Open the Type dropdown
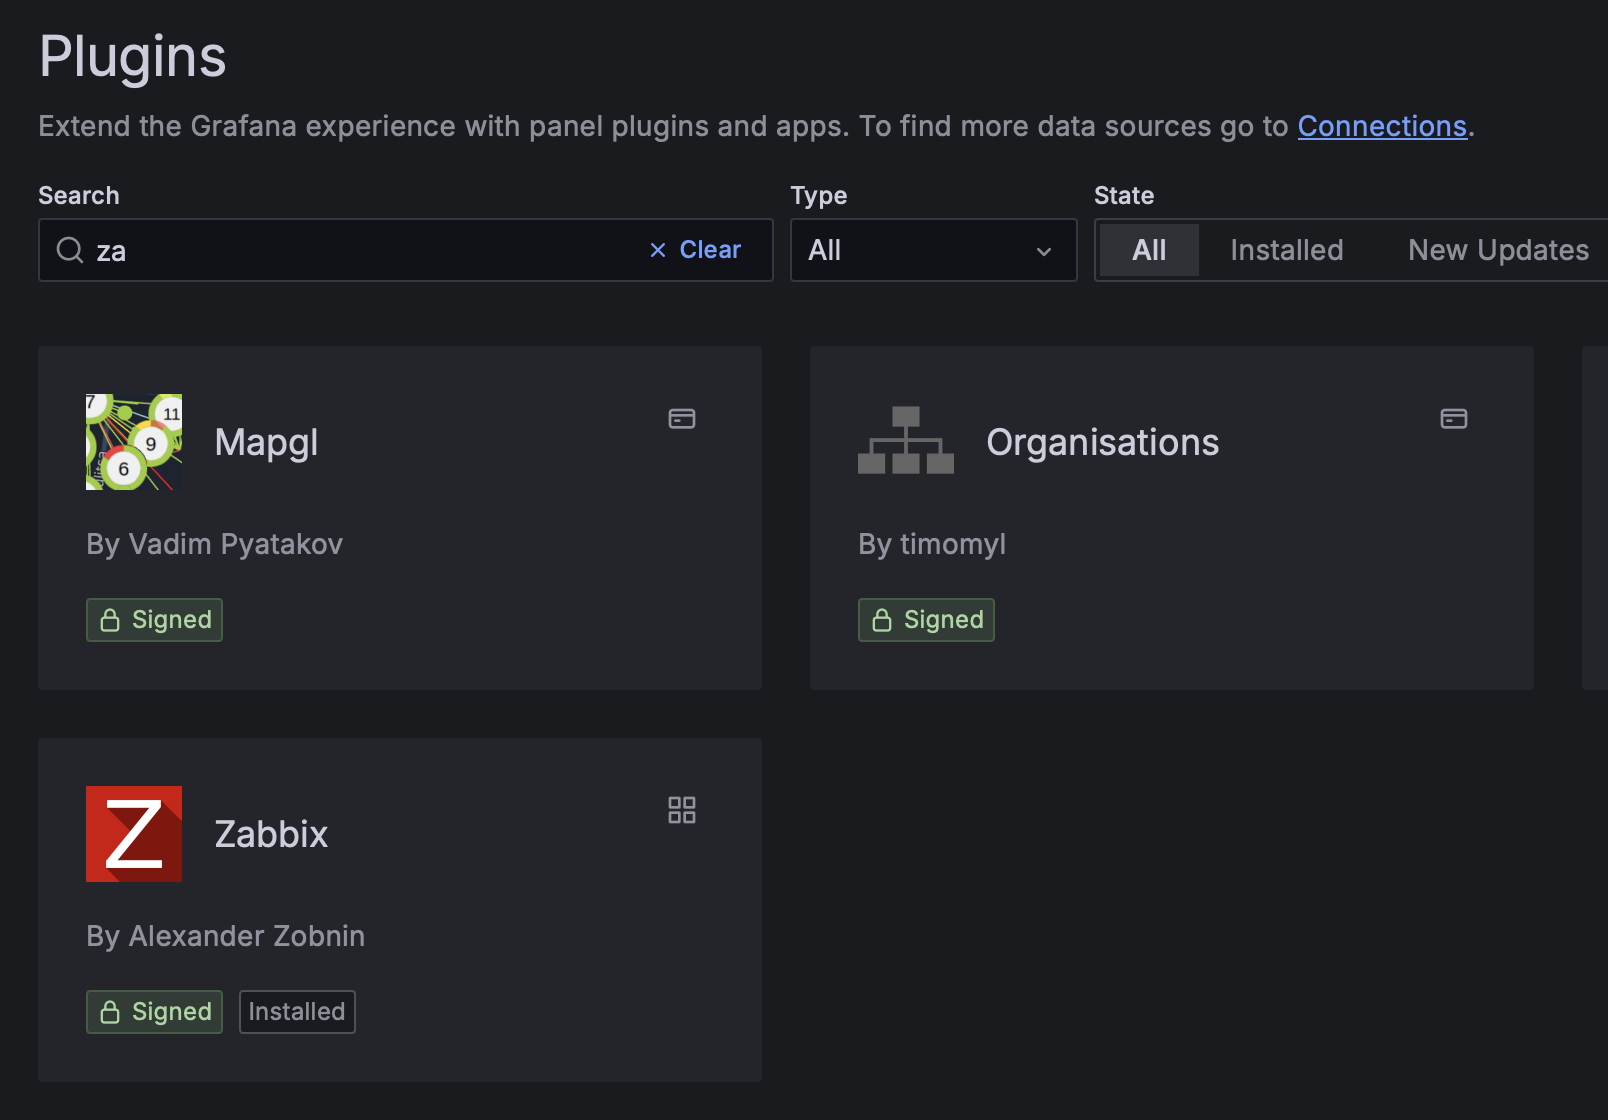The image size is (1608, 1120). 920,250
